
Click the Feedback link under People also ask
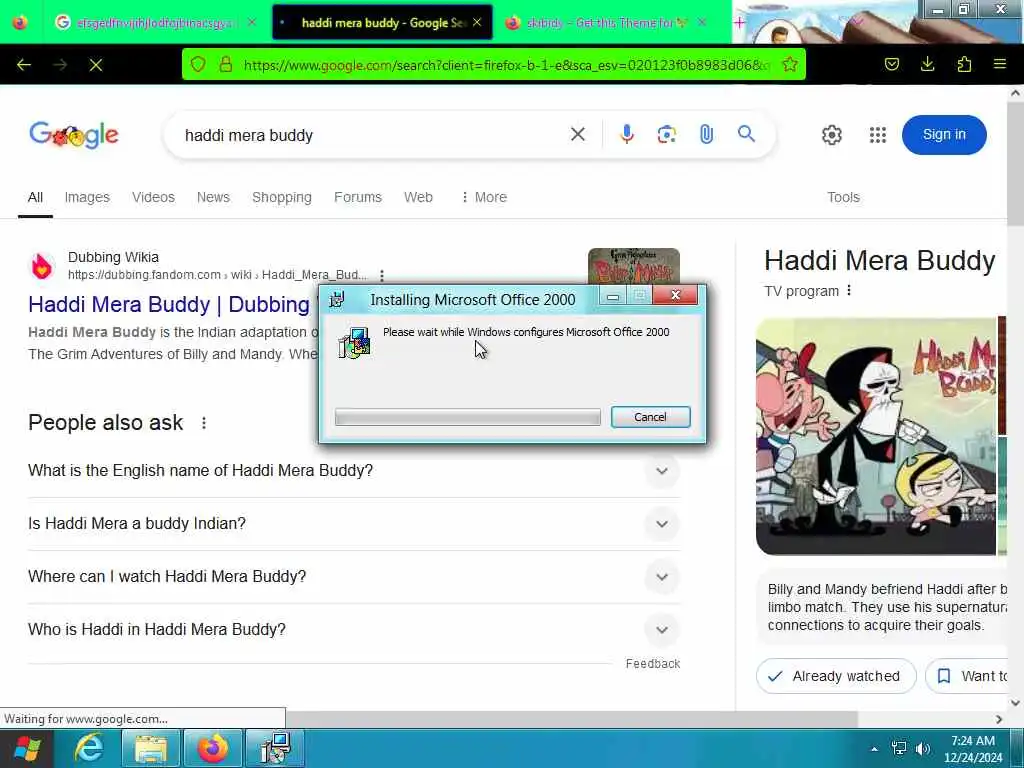[x=652, y=664]
